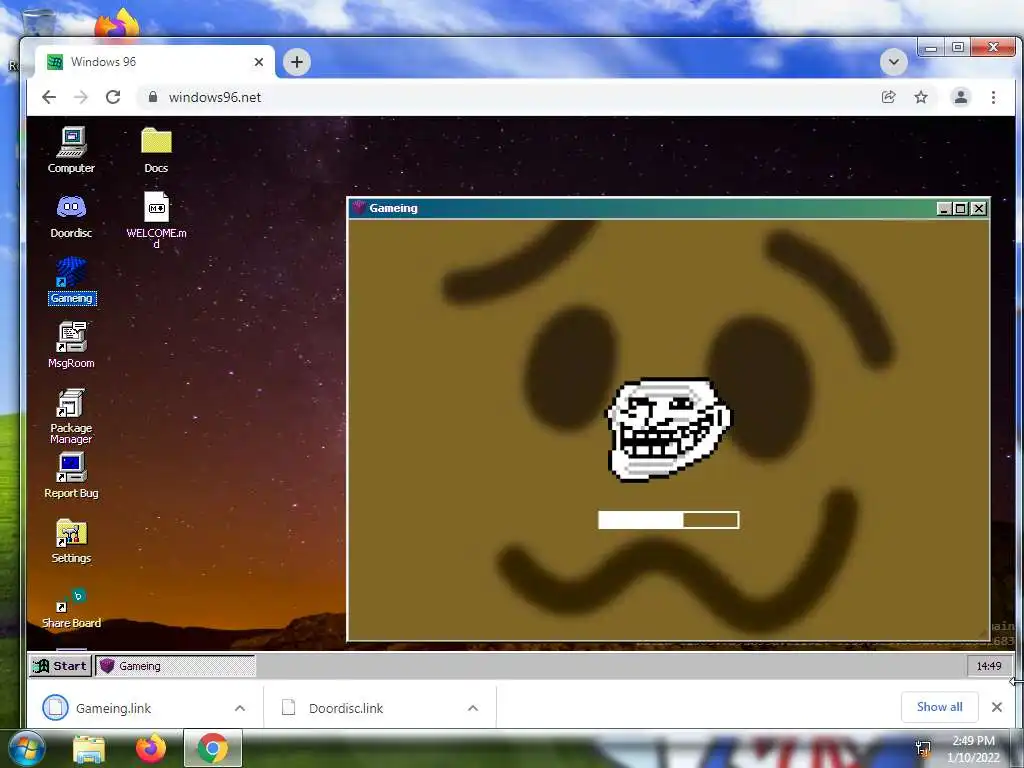This screenshot has width=1024, height=768.
Task: Select the Gameing taskbar item in Windows 96
Action: pos(175,665)
